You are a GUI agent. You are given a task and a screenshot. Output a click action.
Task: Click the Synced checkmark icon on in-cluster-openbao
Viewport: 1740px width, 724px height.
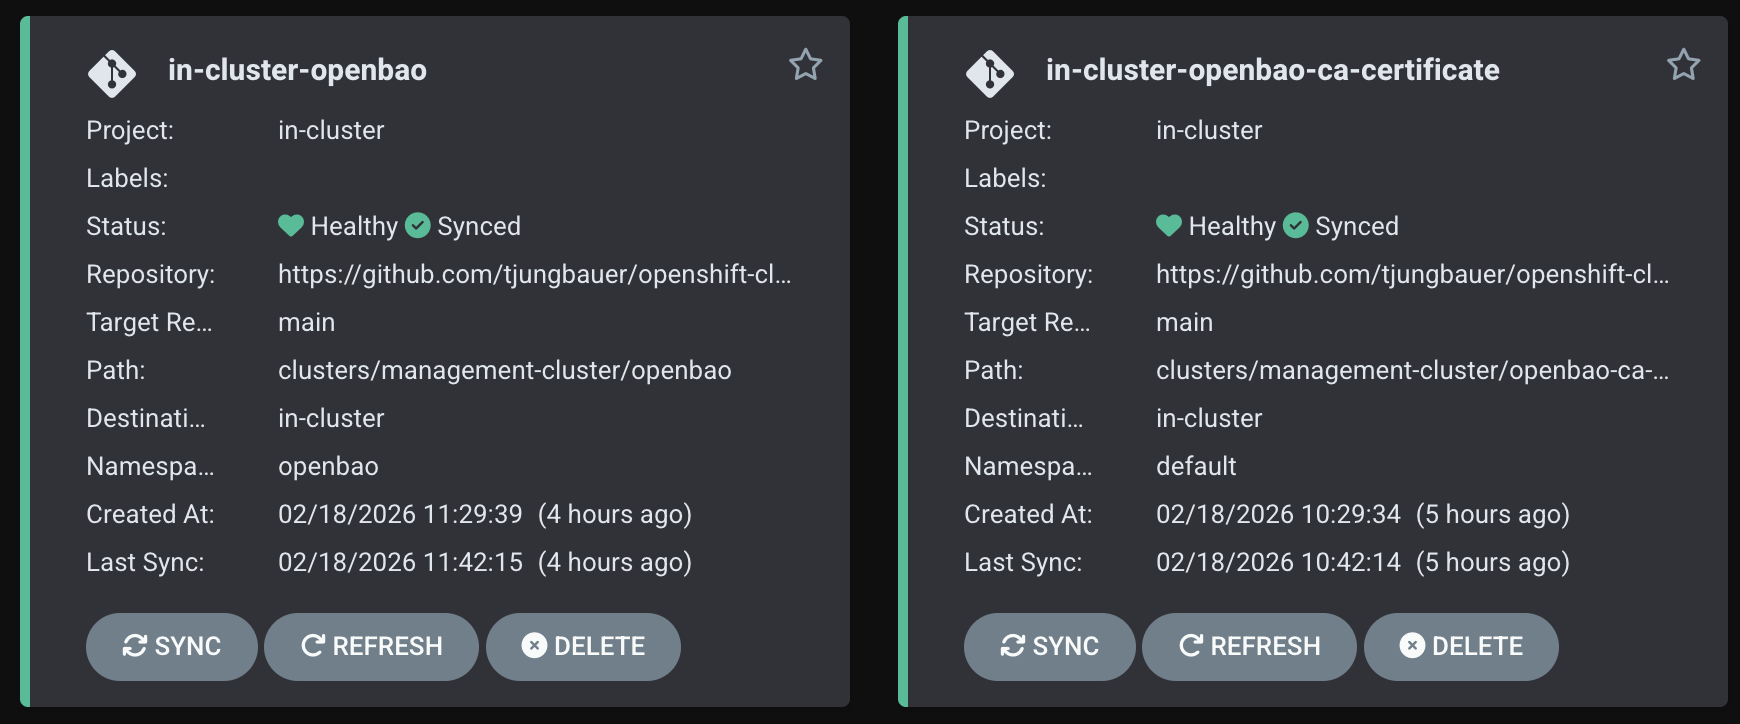coord(418,226)
